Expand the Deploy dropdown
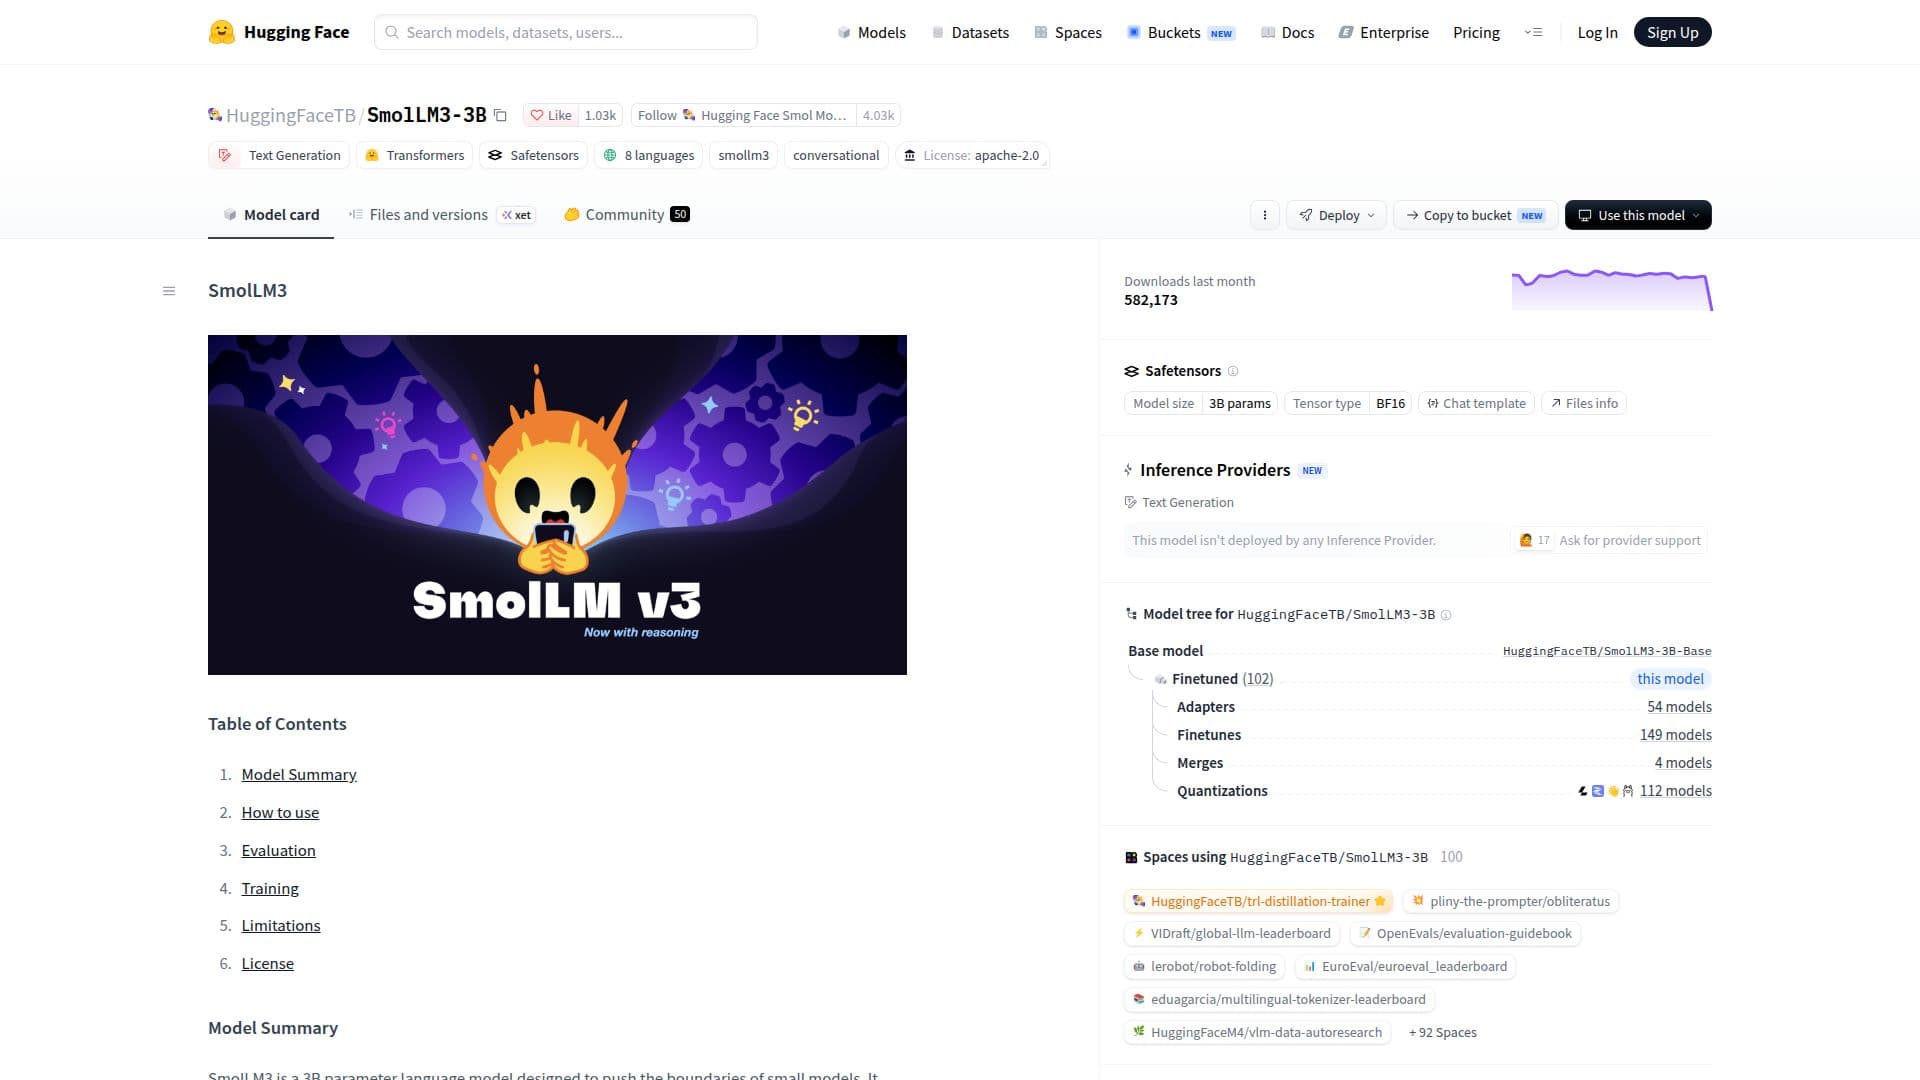The width and height of the screenshot is (1920, 1080). click(x=1336, y=215)
